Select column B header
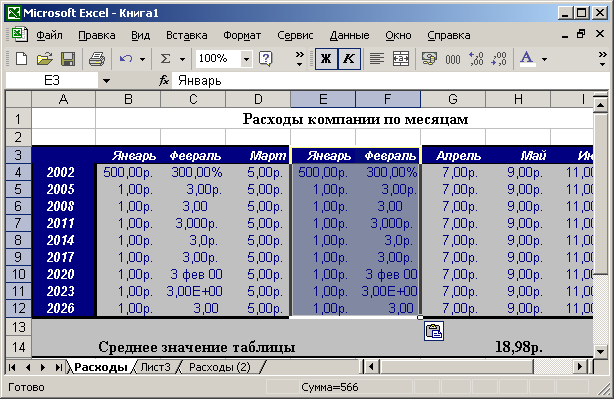Viewport: 614px width, 399px height. (x=128, y=99)
